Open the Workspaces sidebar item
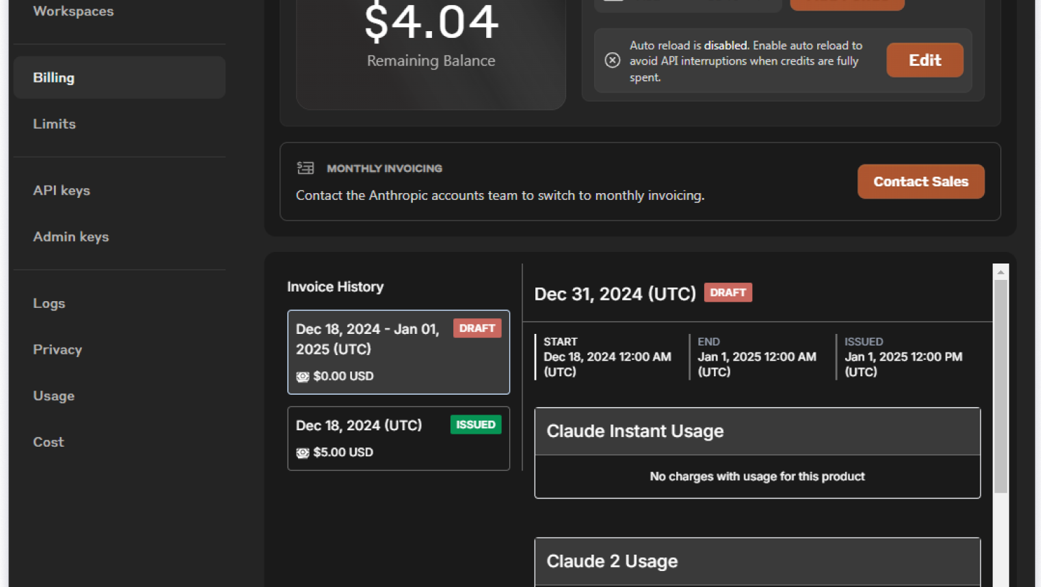This screenshot has height=587, width=1041. tap(73, 11)
